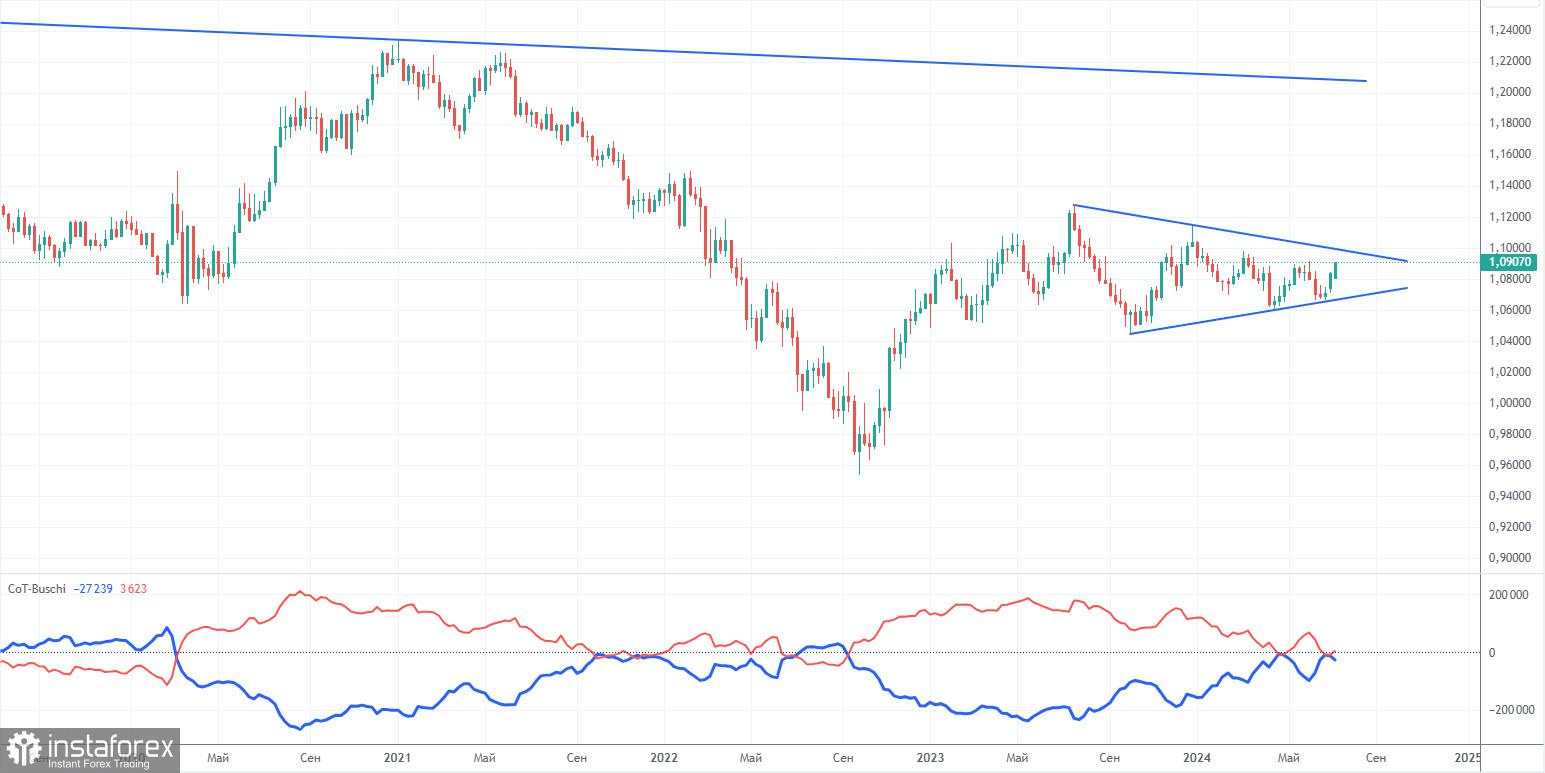Image resolution: width=1545 pixels, height=773 pixels.
Task: Click the 2022 label on time axis
Action: click(664, 758)
